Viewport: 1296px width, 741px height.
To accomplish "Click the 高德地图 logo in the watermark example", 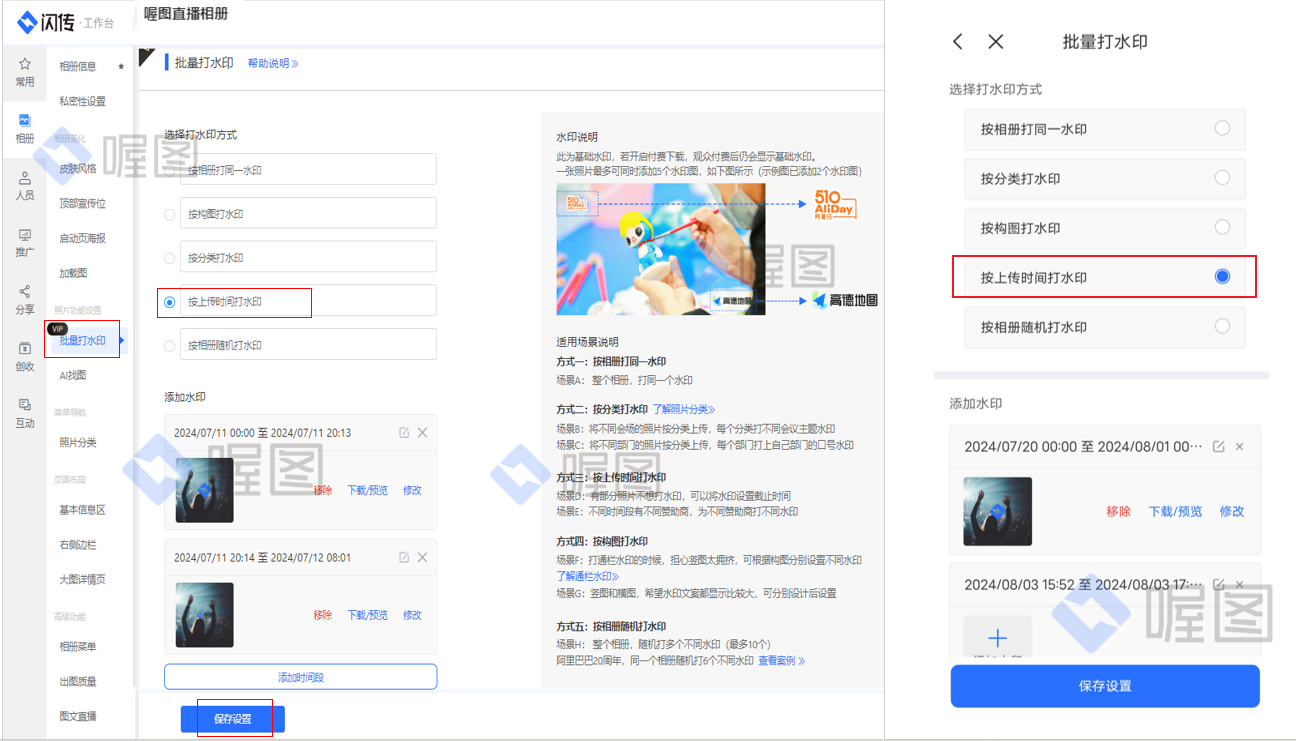I will coord(845,300).
